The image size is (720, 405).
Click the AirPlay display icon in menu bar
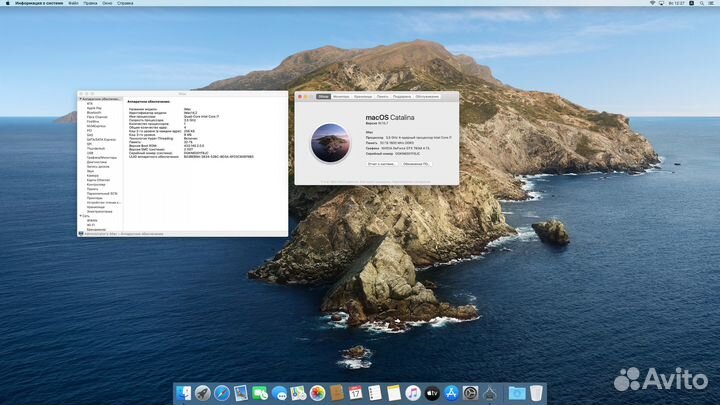661,3
